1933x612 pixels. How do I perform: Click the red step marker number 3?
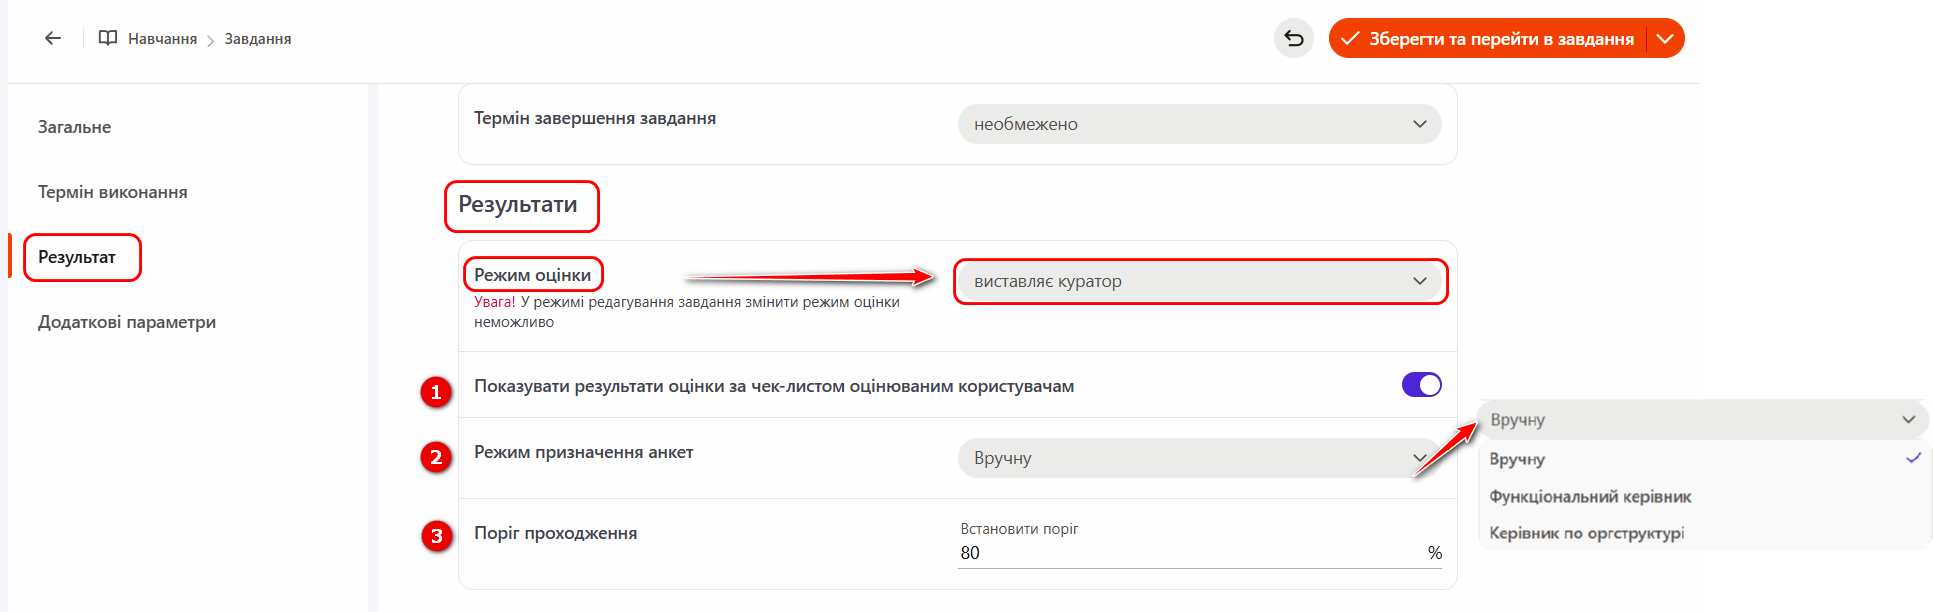tap(436, 536)
